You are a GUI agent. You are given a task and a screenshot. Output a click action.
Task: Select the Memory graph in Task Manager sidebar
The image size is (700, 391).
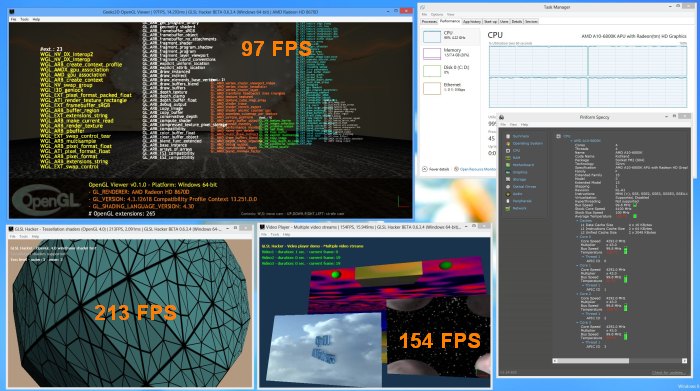coord(432,54)
